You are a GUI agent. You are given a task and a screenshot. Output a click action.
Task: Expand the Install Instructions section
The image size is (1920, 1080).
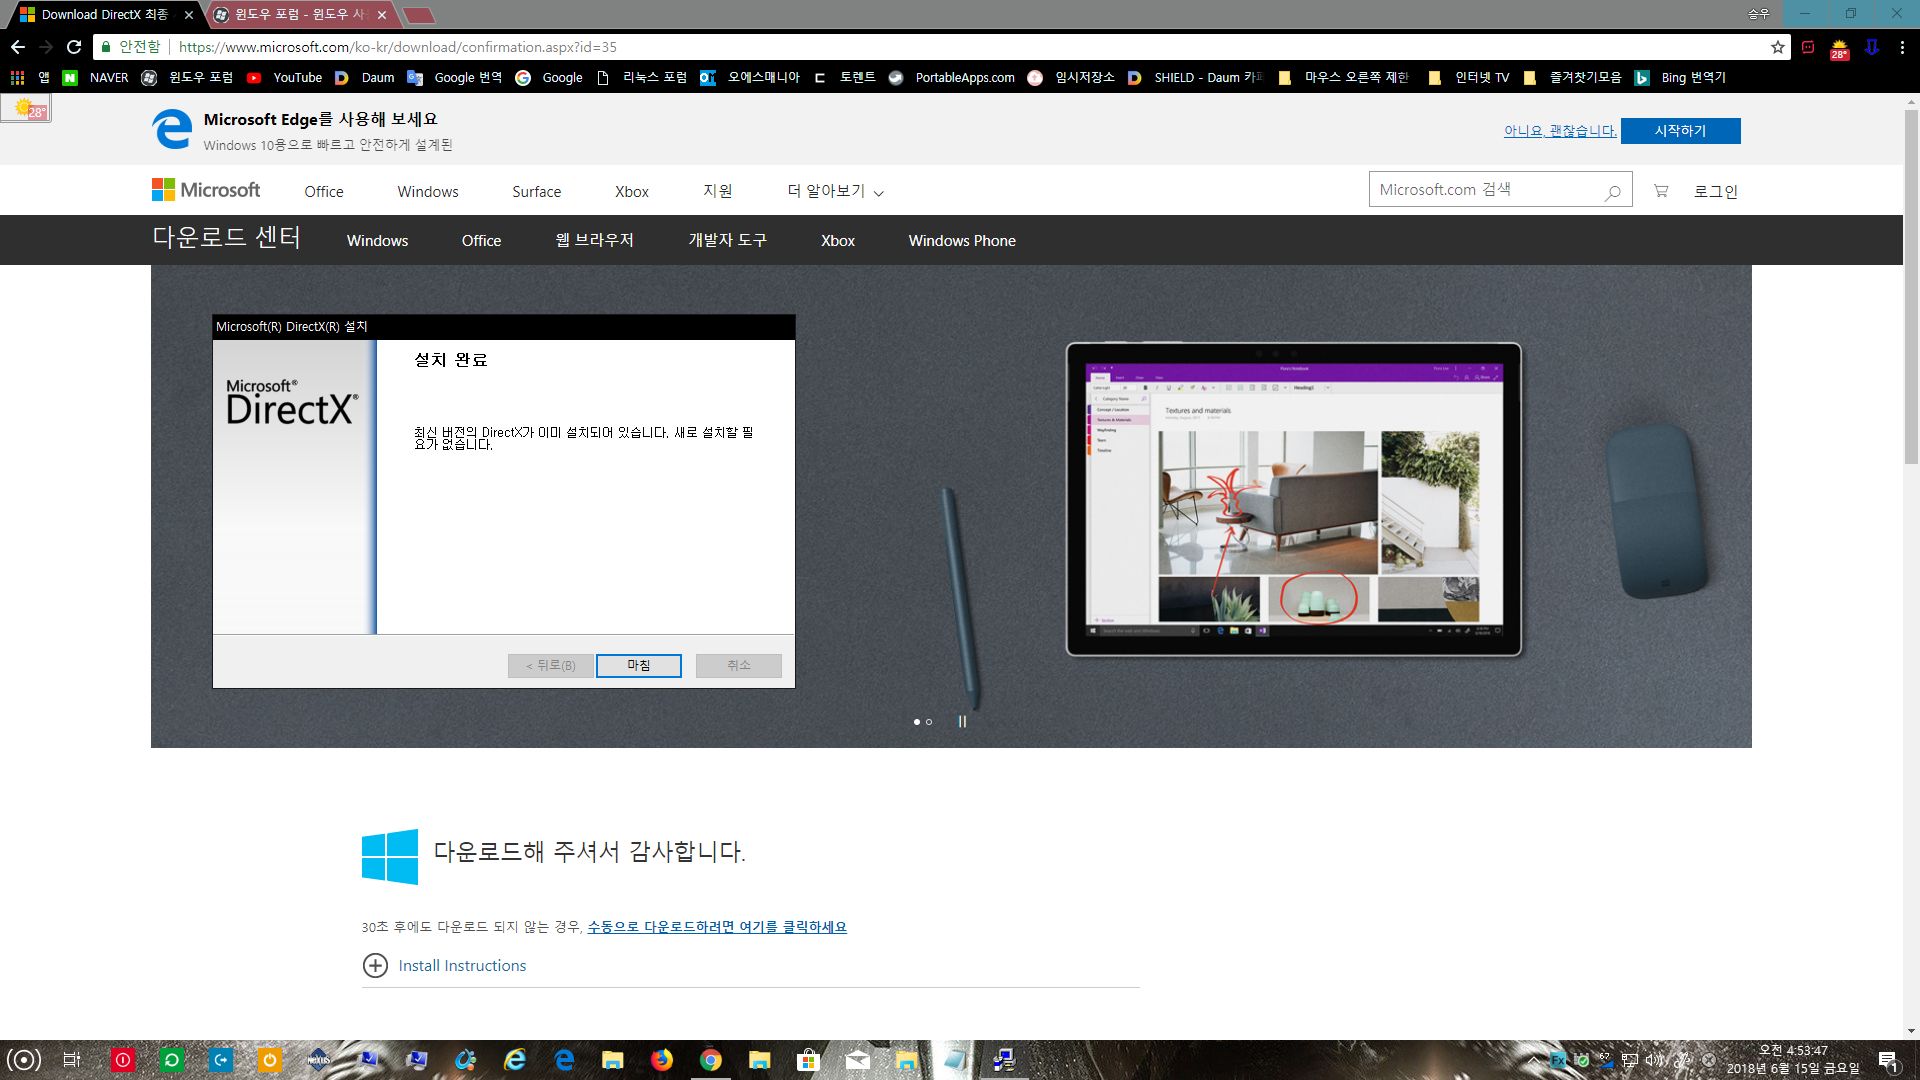[x=375, y=965]
